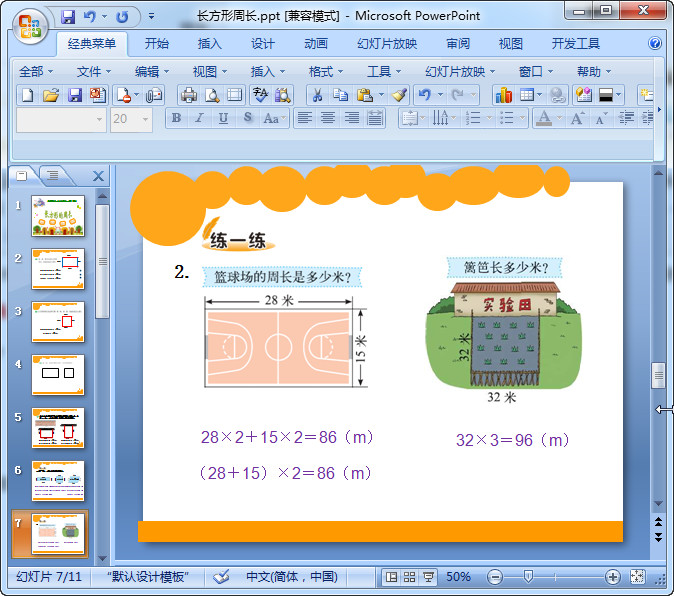The image size is (674, 596).
Task: Click the zoom slider handle
Action: tap(528, 576)
